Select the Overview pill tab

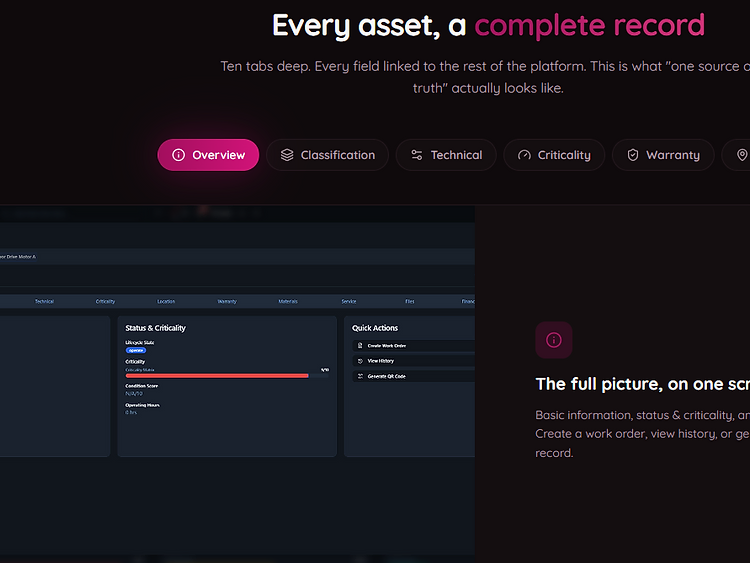(208, 155)
